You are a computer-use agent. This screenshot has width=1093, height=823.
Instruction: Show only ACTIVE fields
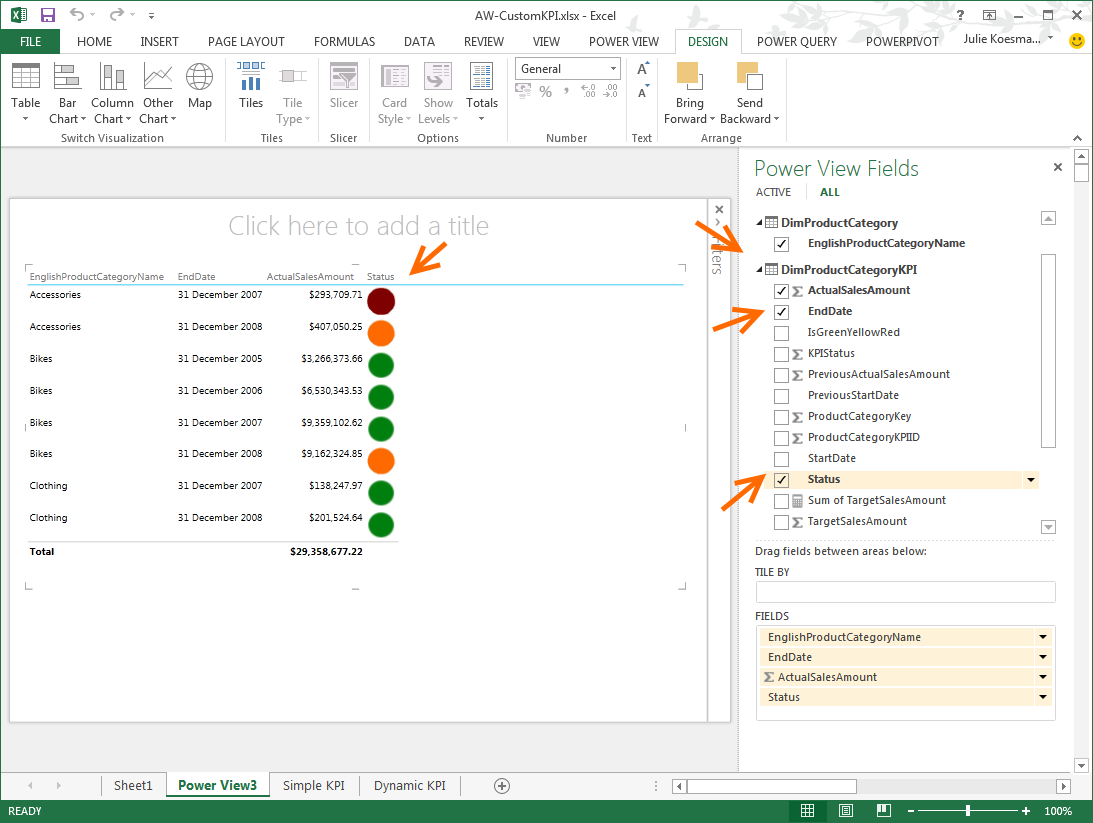click(x=773, y=192)
